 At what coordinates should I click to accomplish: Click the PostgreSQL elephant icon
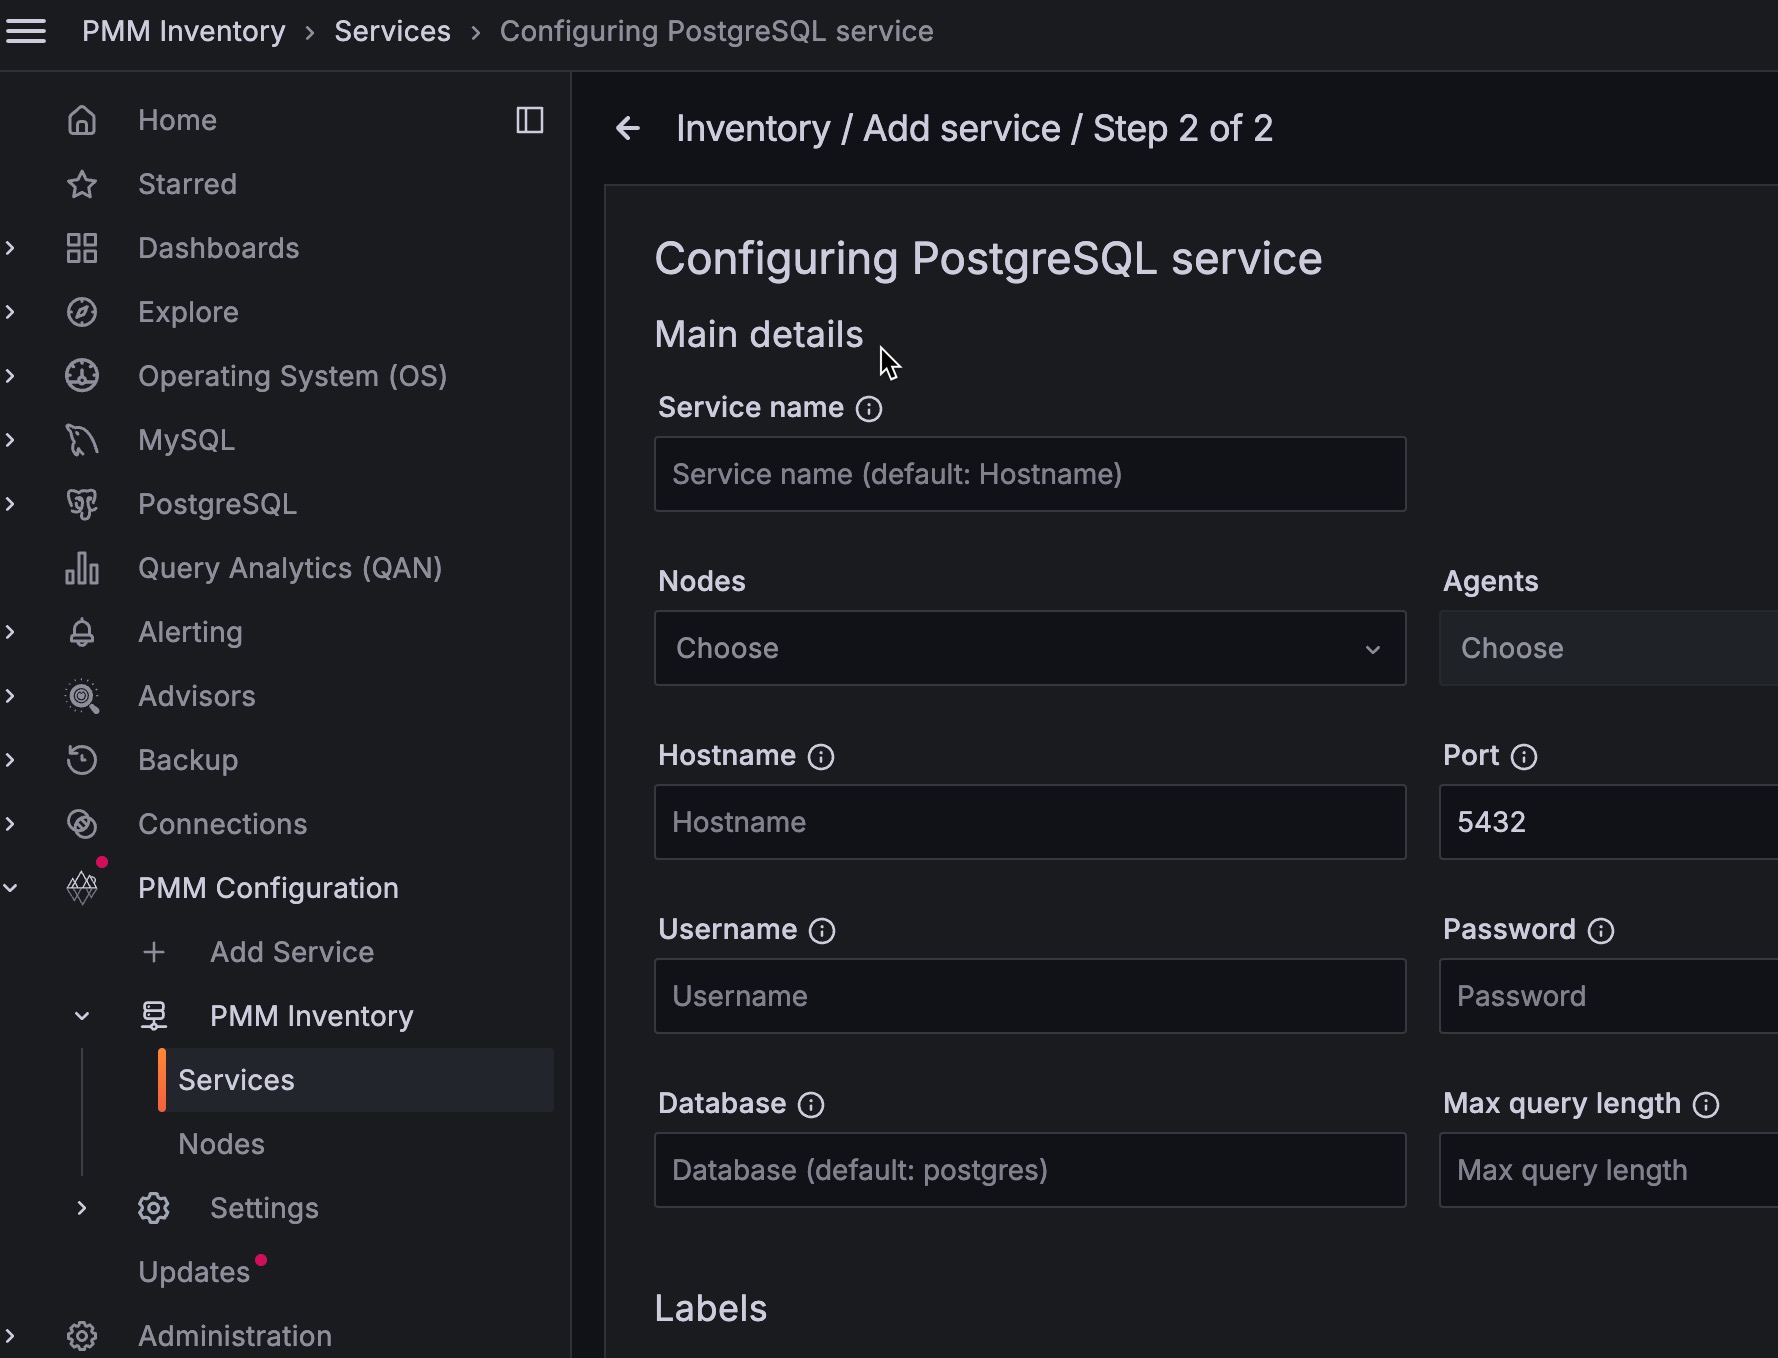click(82, 504)
